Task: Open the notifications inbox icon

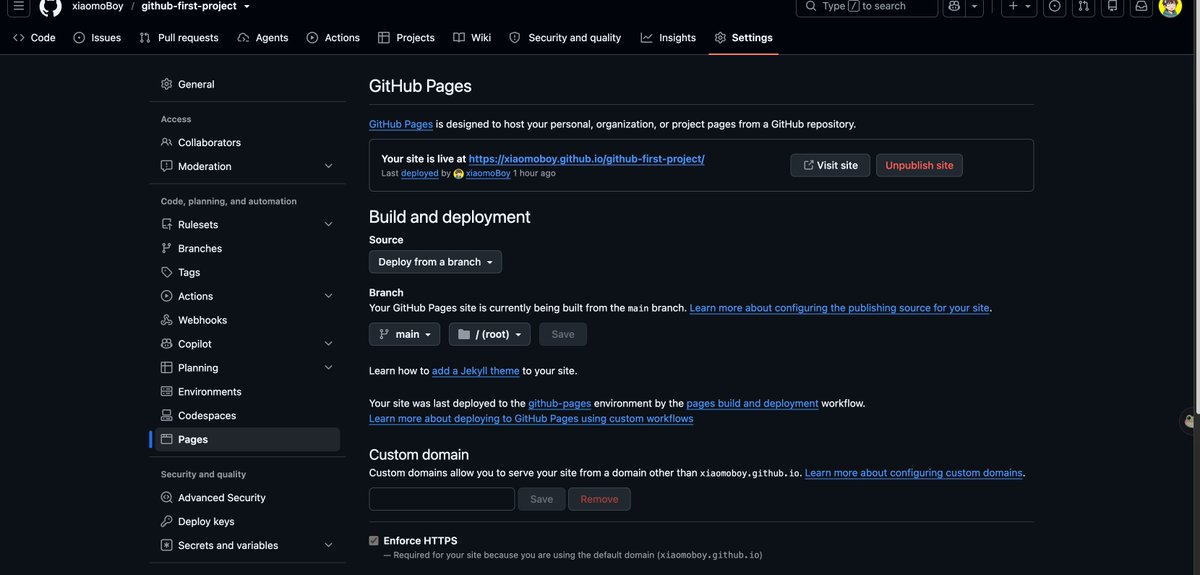Action: (x=1141, y=6)
